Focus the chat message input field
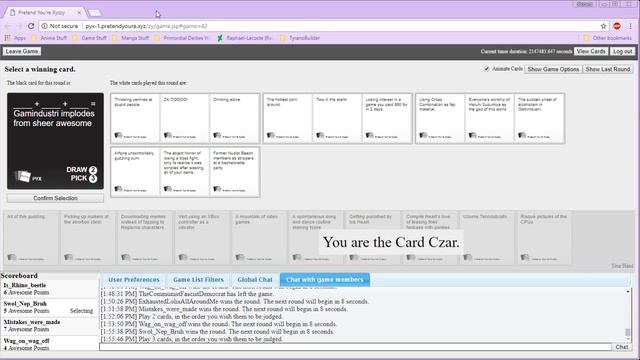This screenshot has width=640, height=360. tap(356, 347)
